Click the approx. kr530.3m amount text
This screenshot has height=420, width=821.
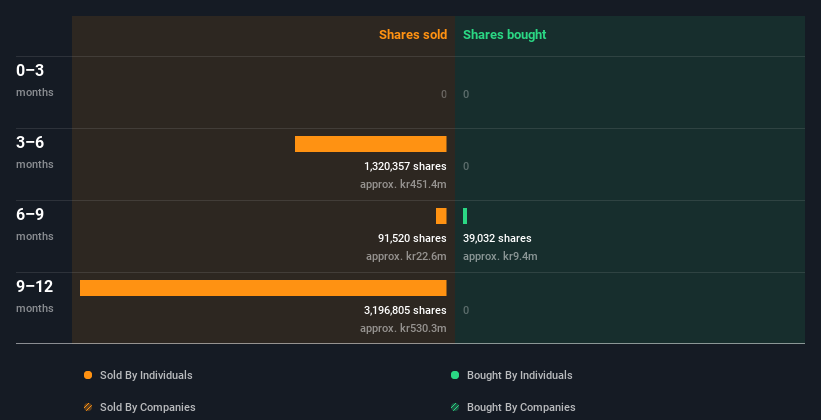(403, 328)
